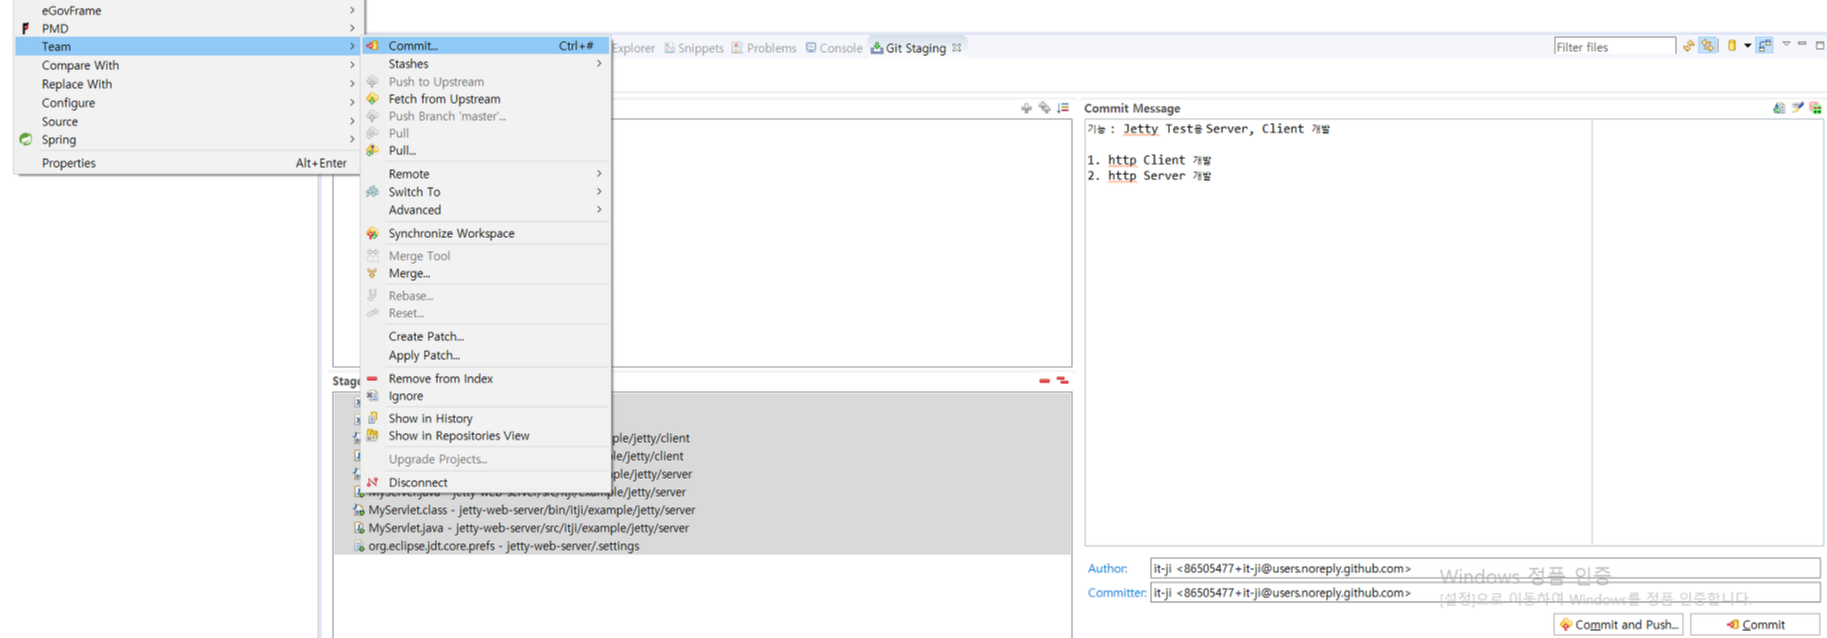Select Properties in the context menu
This screenshot has width=1827, height=638.
[x=187, y=163]
